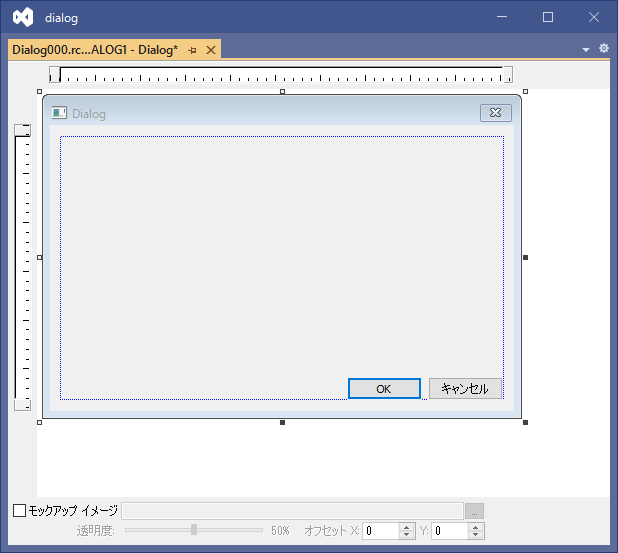Click the horizontal ruler above the dialog
The width and height of the screenshot is (618, 553).
pos(280,75)
